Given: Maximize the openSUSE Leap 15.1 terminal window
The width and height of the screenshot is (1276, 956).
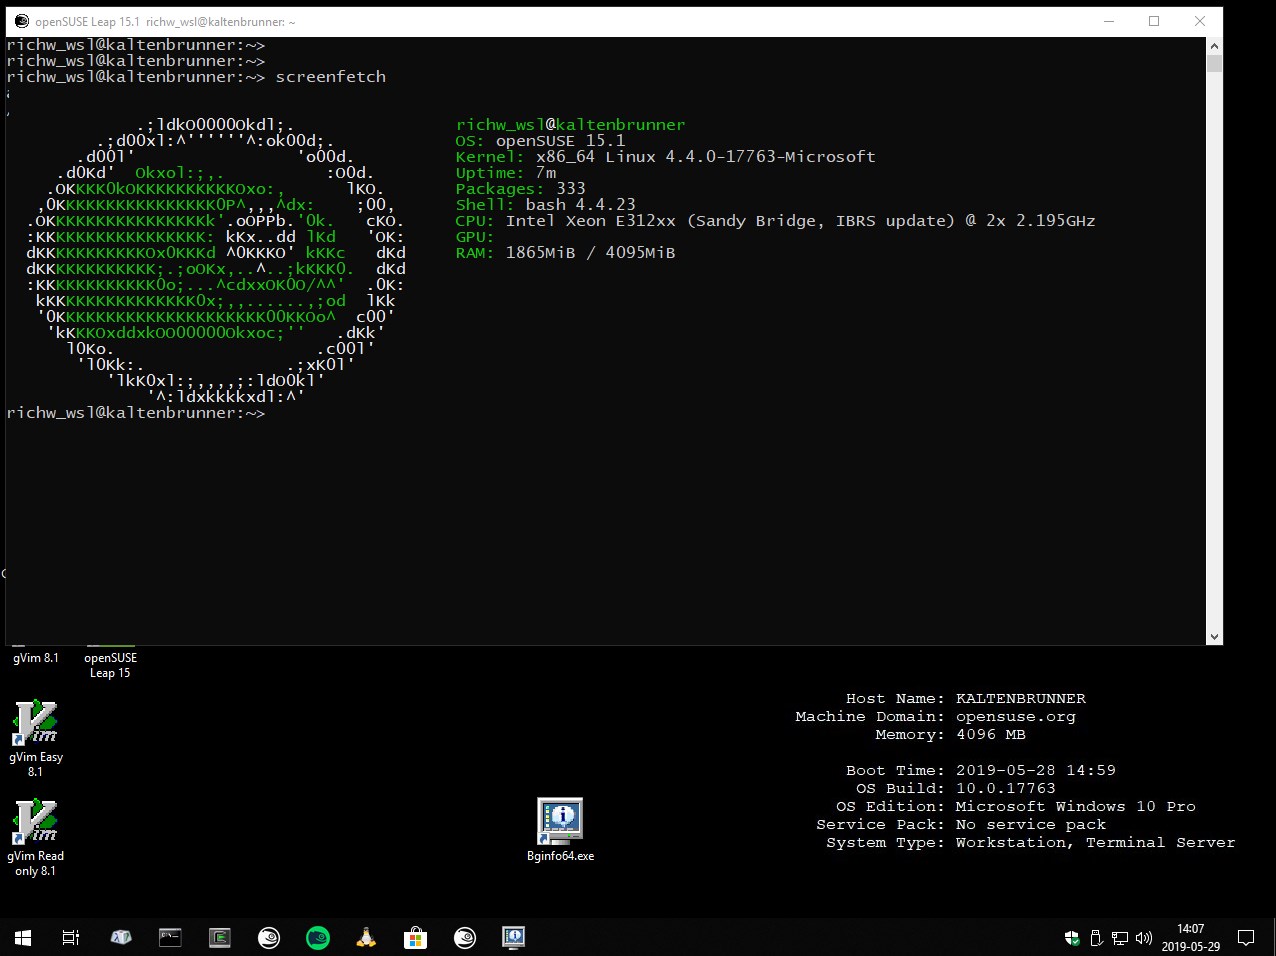Looking at the screenshot, I should click(x=1154, y=21).
